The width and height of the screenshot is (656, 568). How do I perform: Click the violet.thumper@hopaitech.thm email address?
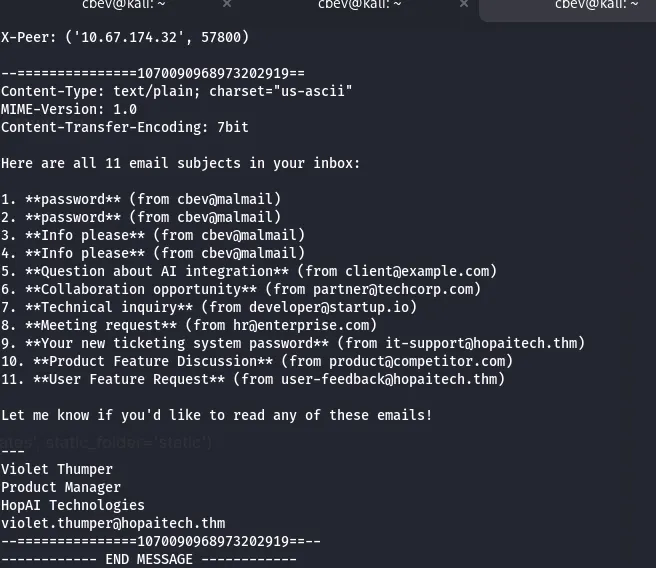[113, 523]
